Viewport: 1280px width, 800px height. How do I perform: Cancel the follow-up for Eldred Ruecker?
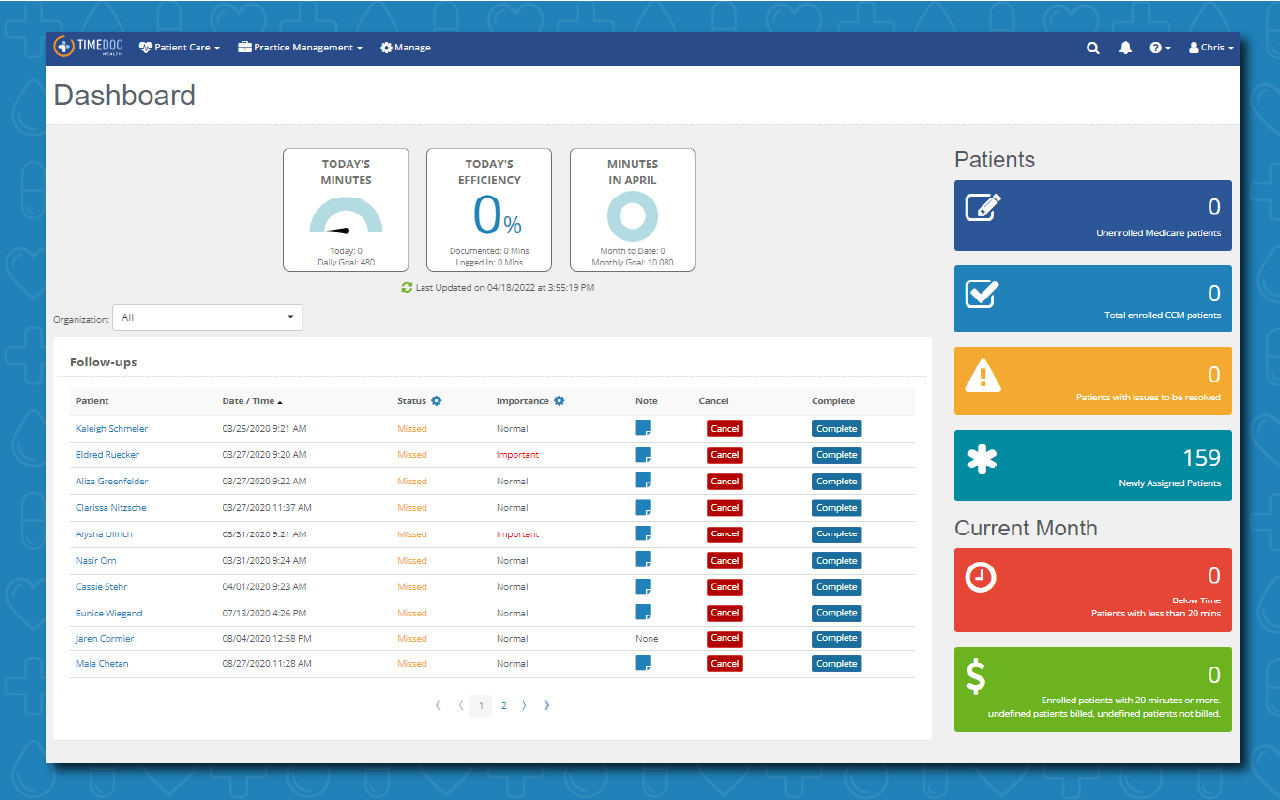[725, 454]
